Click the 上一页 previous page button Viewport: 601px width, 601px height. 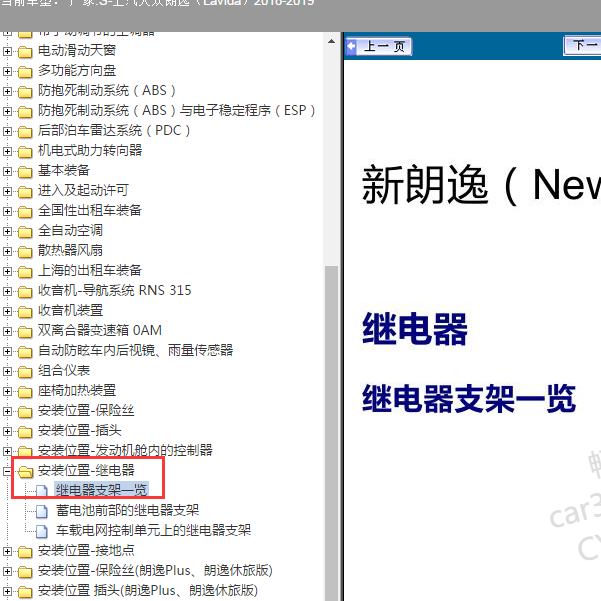click(379, 46)
